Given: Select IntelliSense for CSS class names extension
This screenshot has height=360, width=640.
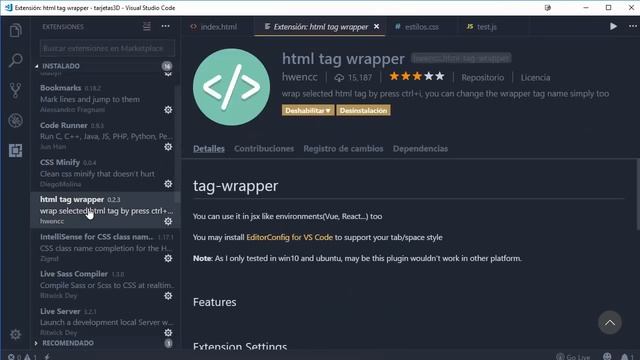Looking at the screenshot, I should coord(104,247).
